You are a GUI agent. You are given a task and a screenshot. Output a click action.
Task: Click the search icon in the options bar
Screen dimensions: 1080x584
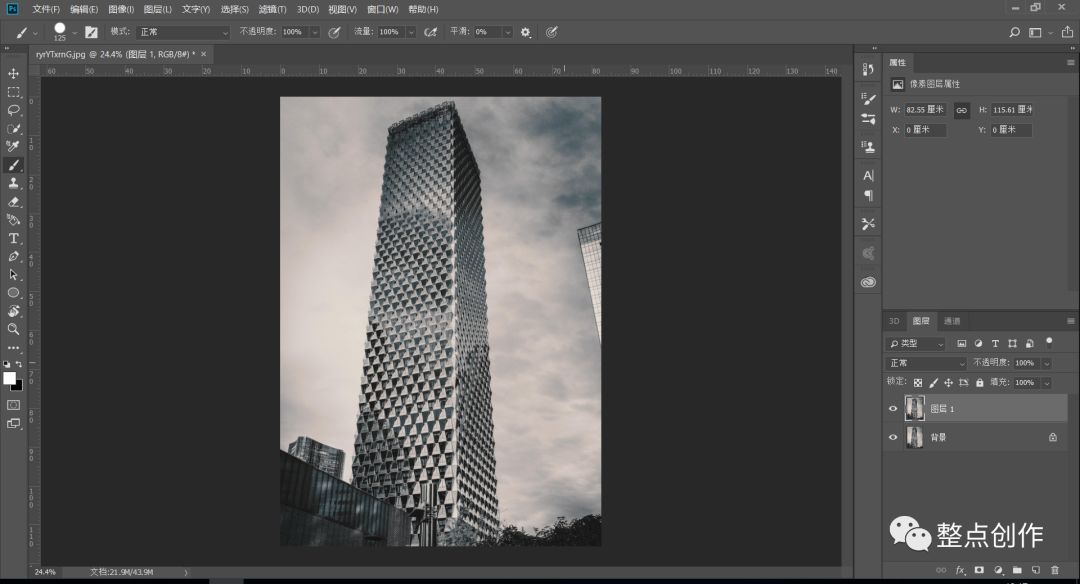(x=1014, y=32)
